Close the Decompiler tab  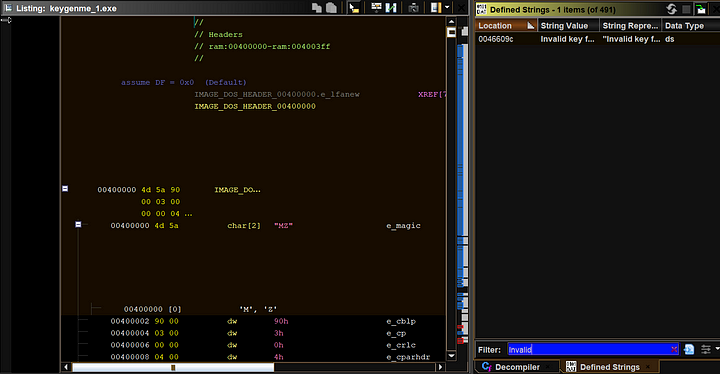click(548, 367)
